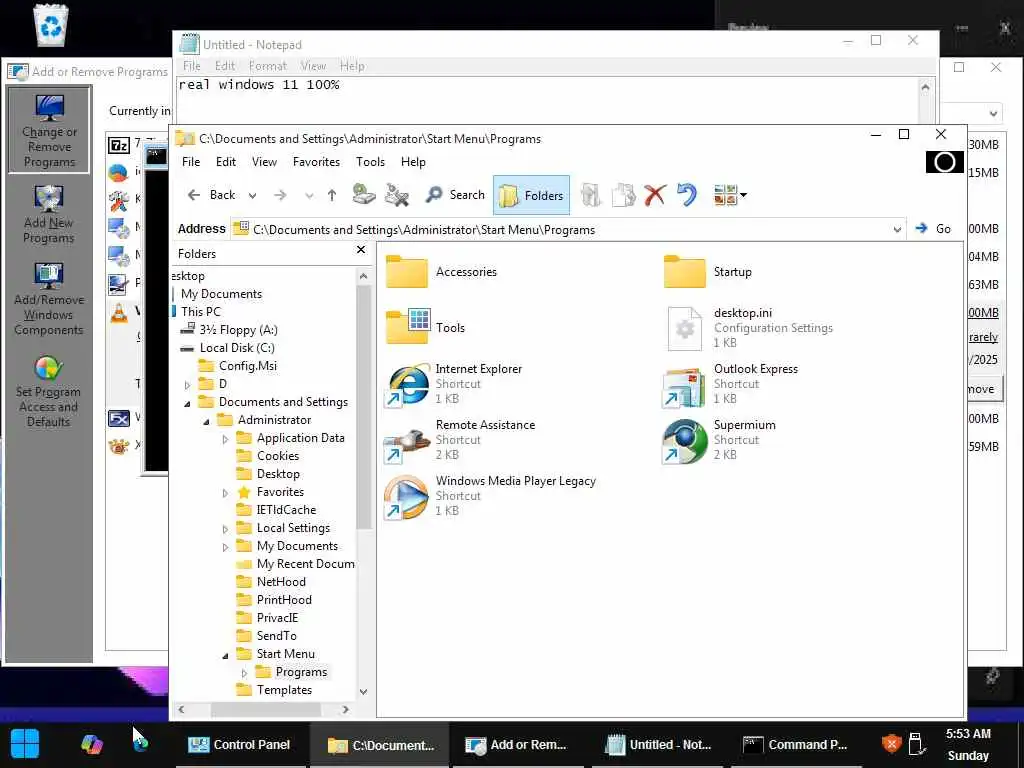
Task: Select the desktop.ini file icon
Action: coord(684,328)
